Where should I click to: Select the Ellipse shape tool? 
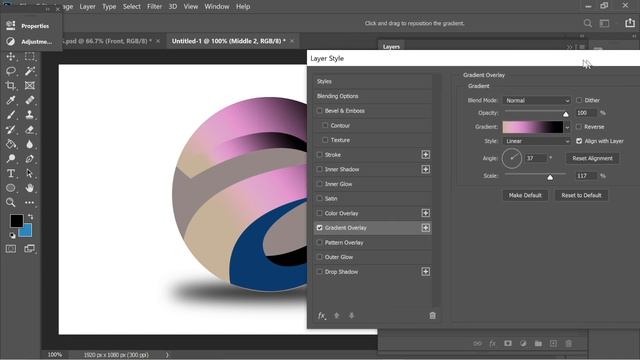pyautogui.click(x=11, y=188)
